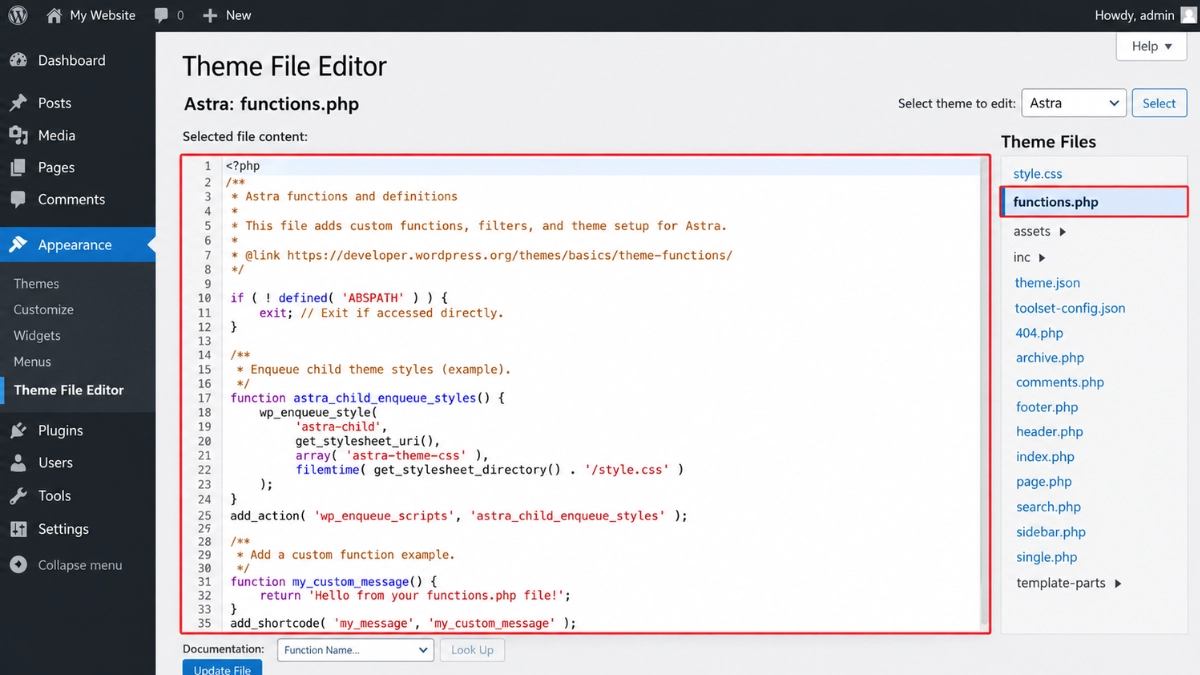Click the Users person icon
The image size is (1200, 675).
click(x=18, y=463)
